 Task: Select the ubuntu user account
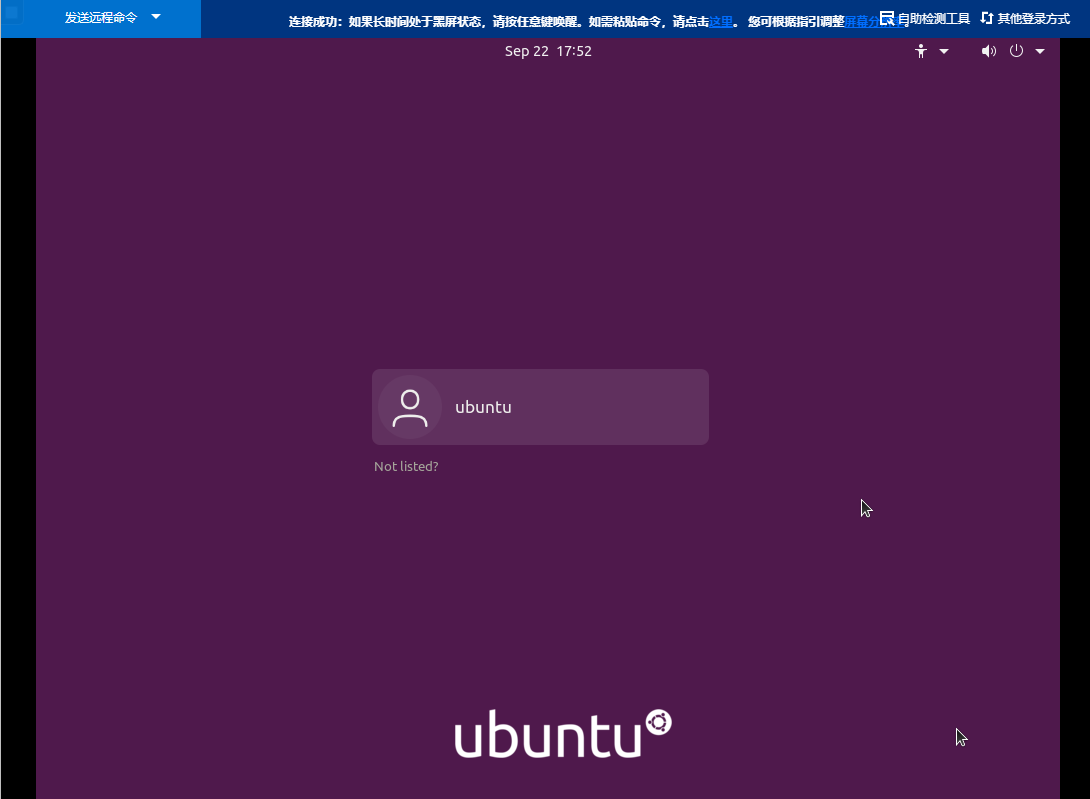(540, 407)
